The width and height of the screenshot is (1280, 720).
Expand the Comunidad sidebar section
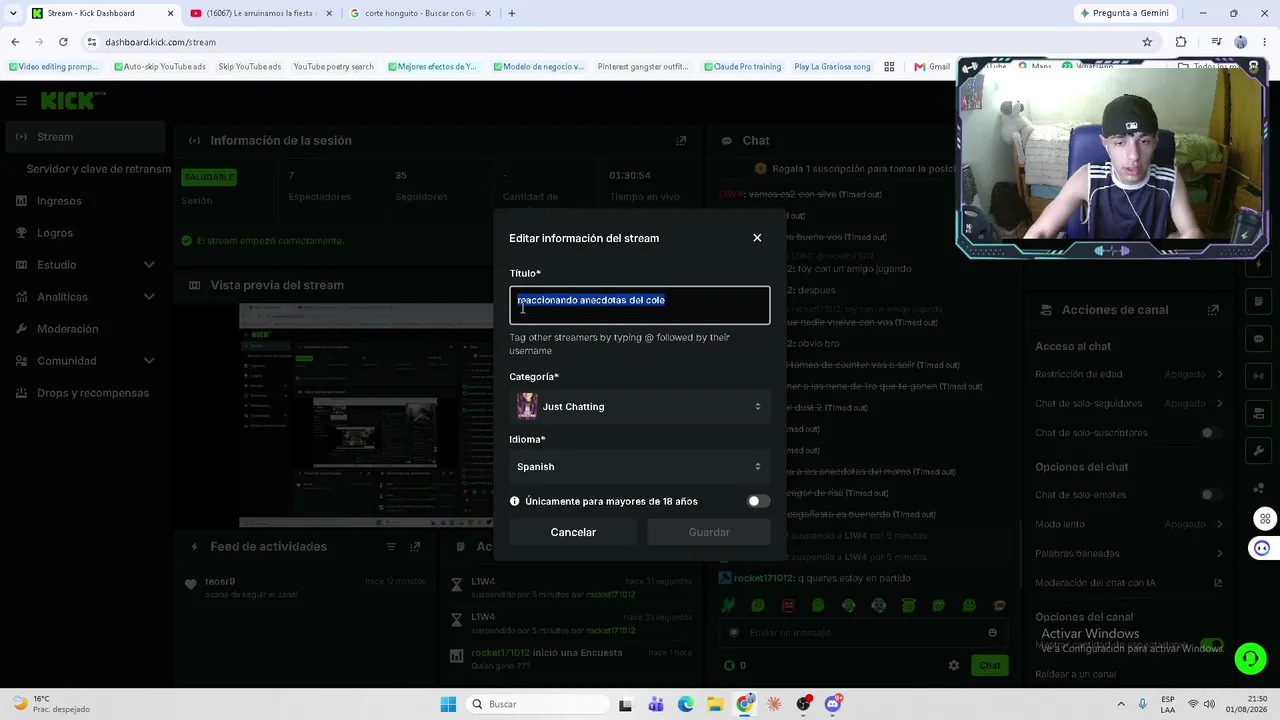tap(85, 361)
